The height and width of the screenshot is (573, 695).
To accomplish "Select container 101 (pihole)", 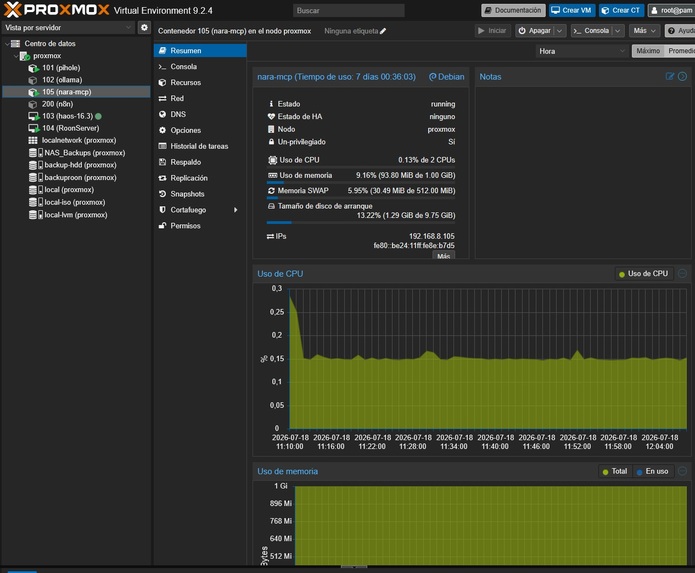I will [61, 68].
